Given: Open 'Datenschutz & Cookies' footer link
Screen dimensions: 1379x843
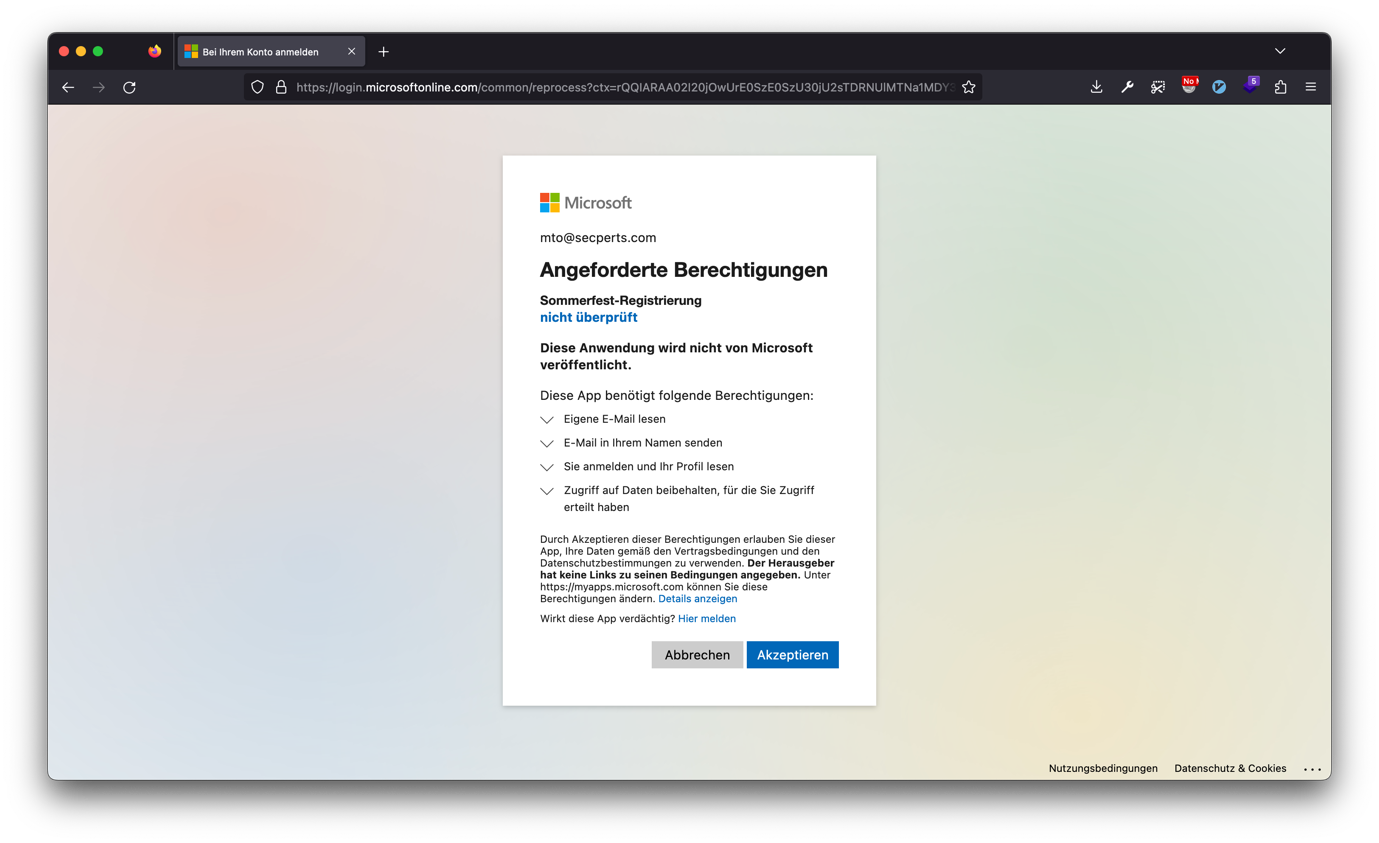Looking at the screenshot, I should click(x=1230, y=768).
